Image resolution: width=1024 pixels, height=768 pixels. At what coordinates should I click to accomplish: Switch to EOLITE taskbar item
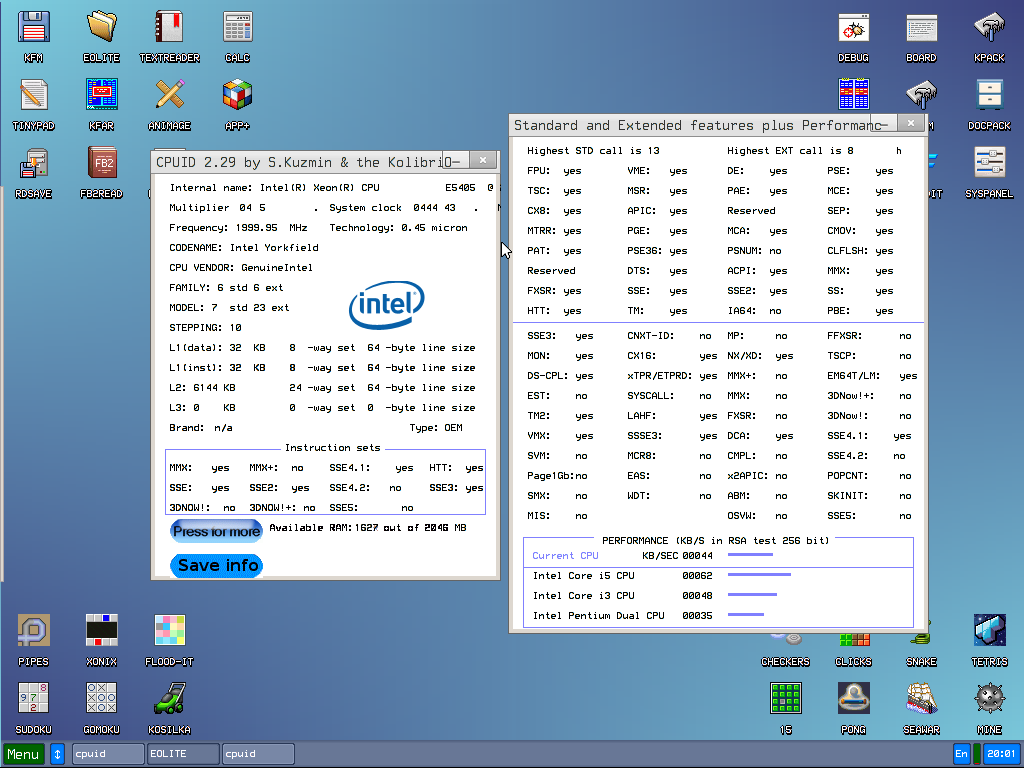[182, 754]
